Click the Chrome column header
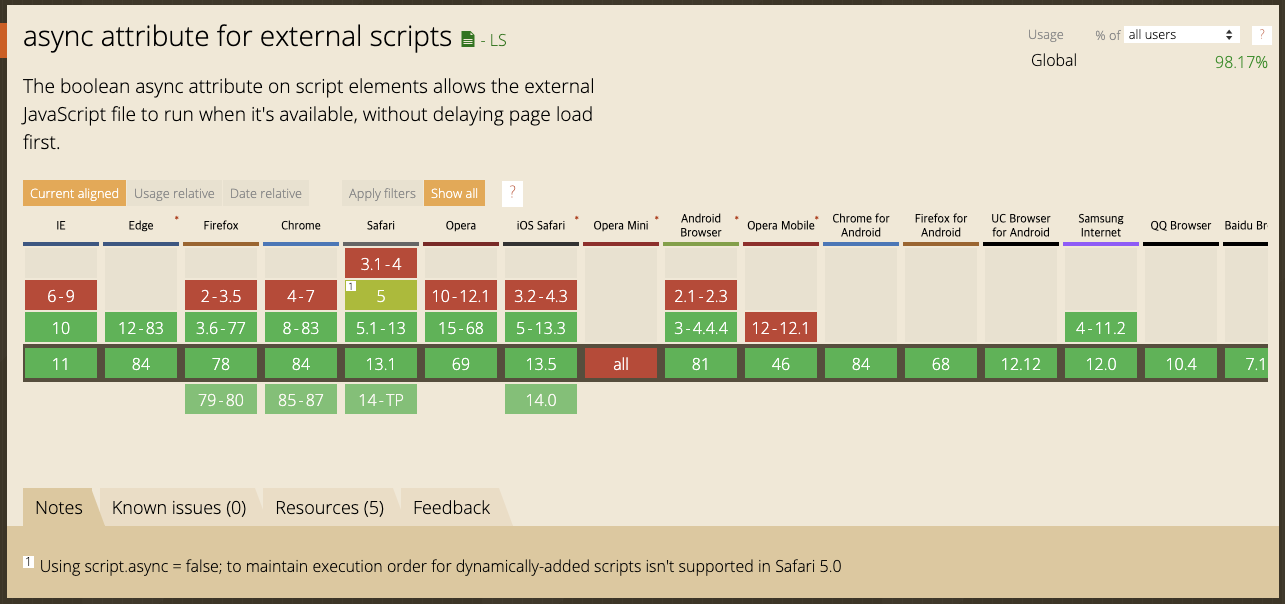This screenshot has width=1285, height=604. tap(301, 226)
